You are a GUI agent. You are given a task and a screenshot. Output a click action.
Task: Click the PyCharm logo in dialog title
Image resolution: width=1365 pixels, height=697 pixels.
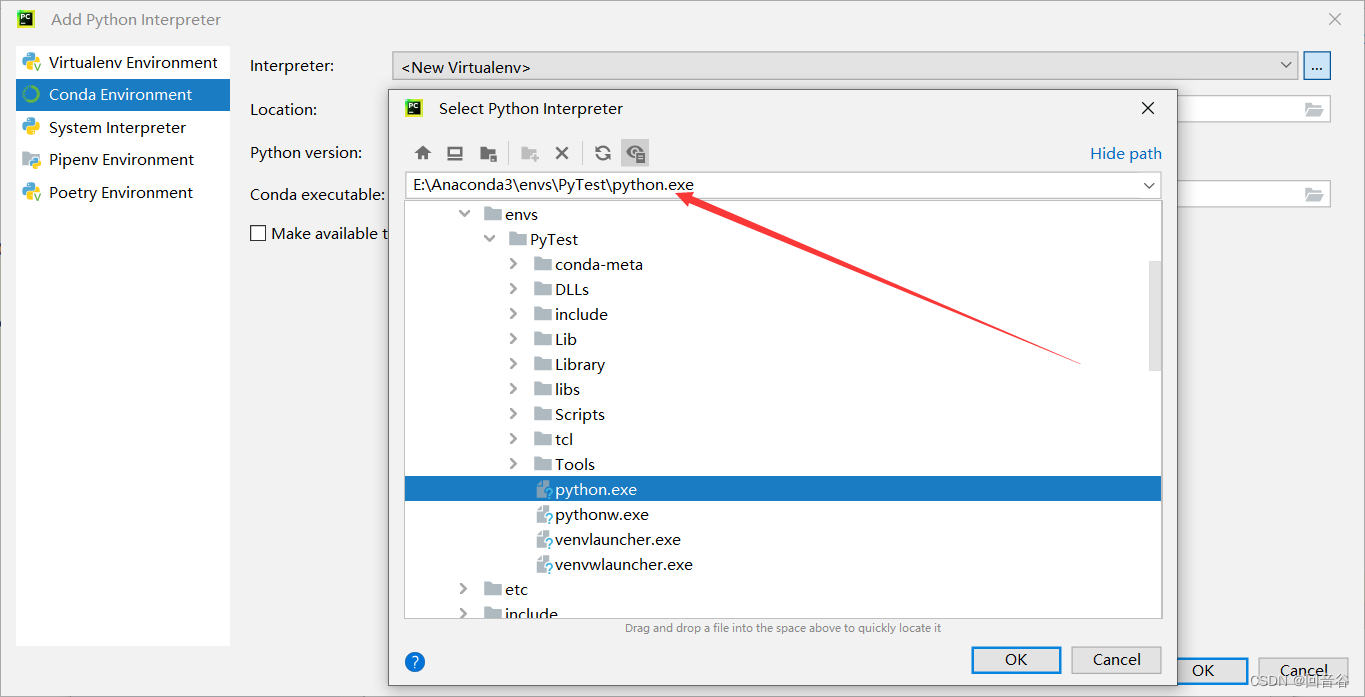414,108
